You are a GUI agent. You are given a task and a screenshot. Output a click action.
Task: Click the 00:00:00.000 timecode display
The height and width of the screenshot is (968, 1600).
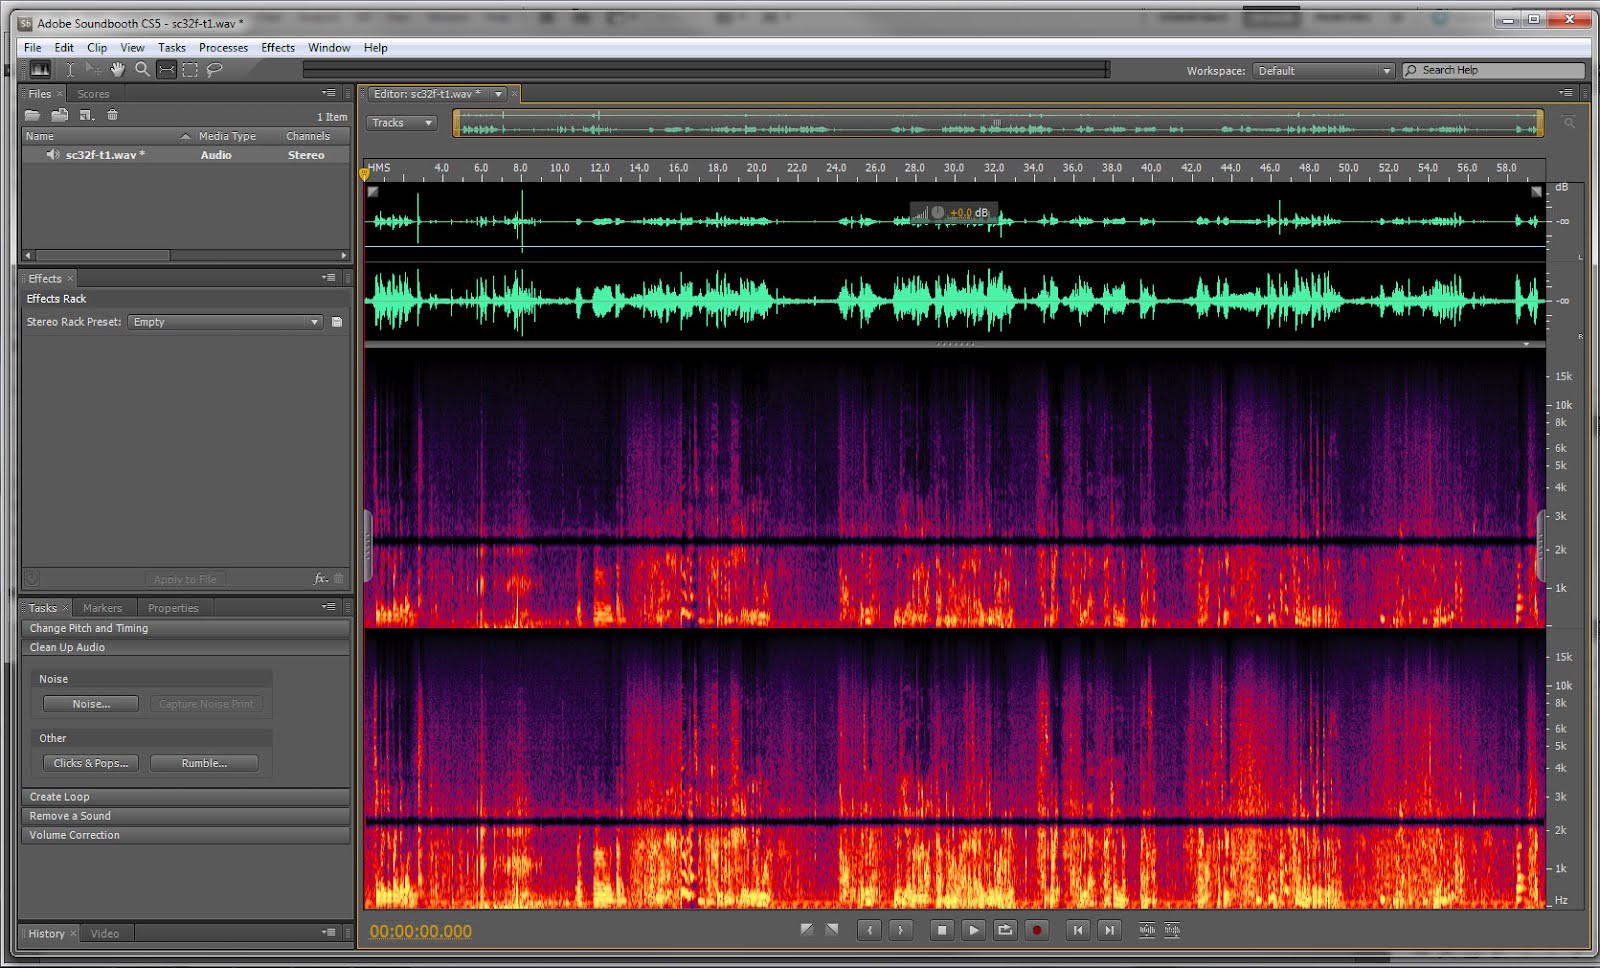(x=421, y=931)
